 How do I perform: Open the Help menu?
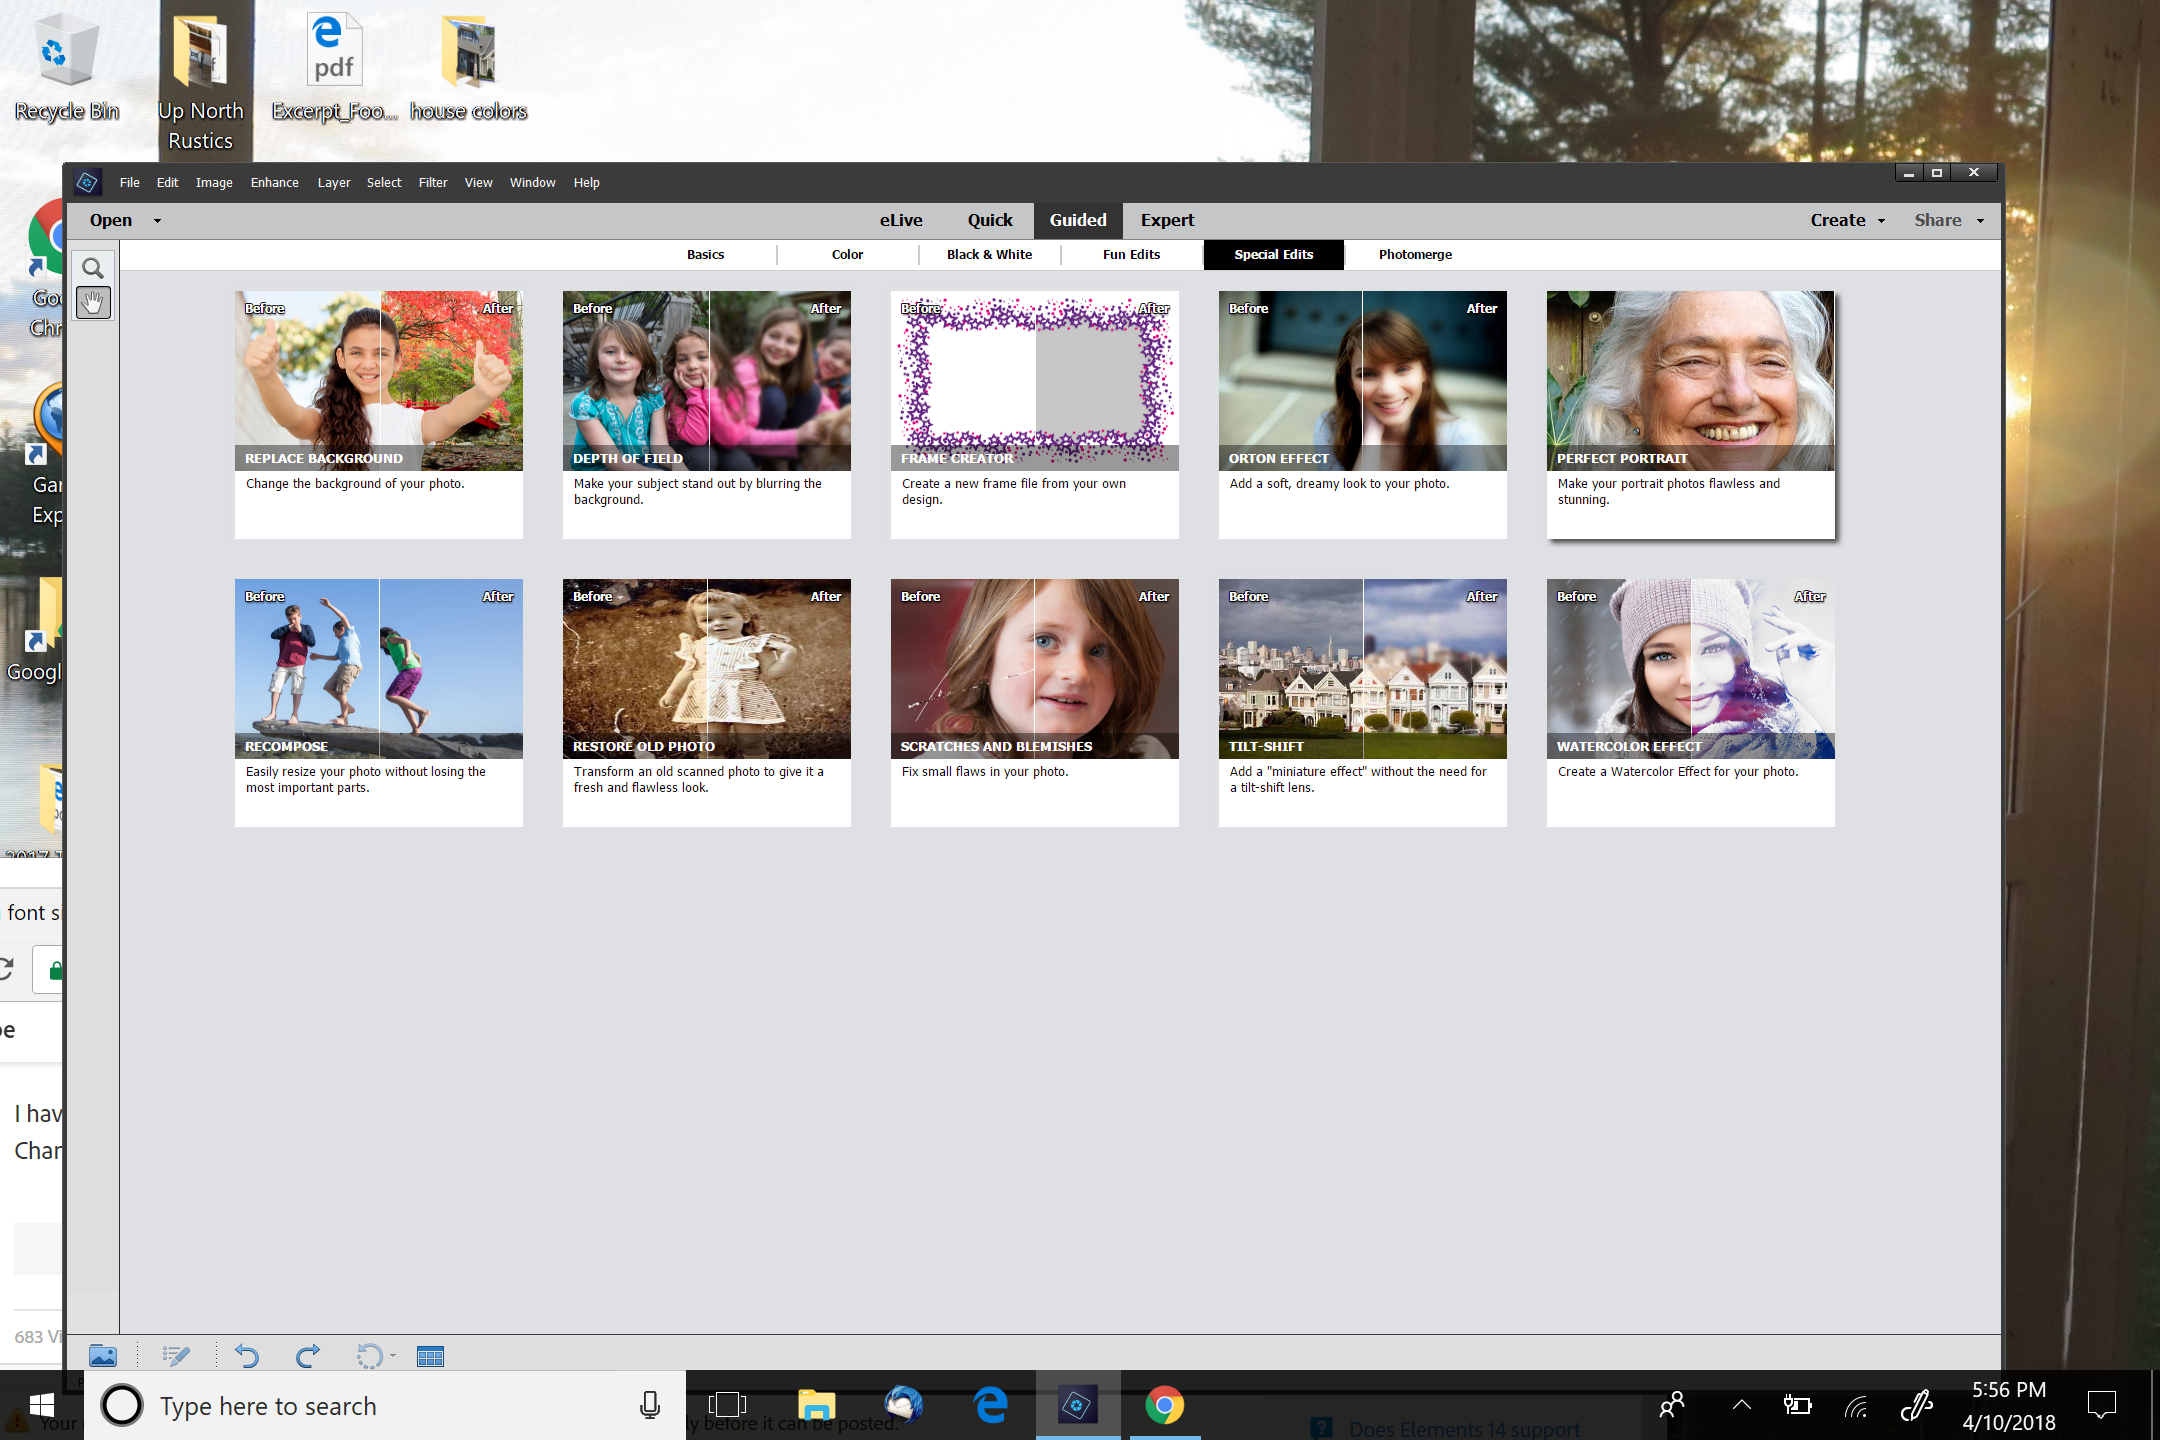586,182
